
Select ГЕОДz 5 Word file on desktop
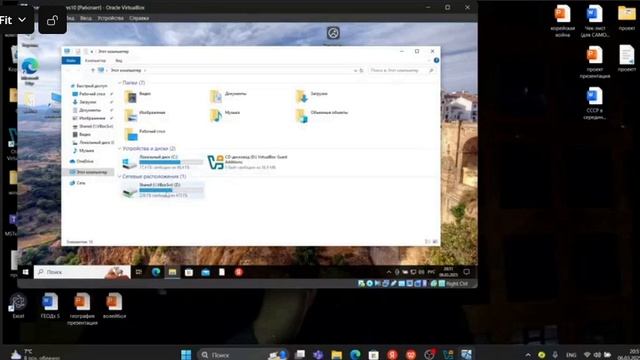tap(50, 305)
